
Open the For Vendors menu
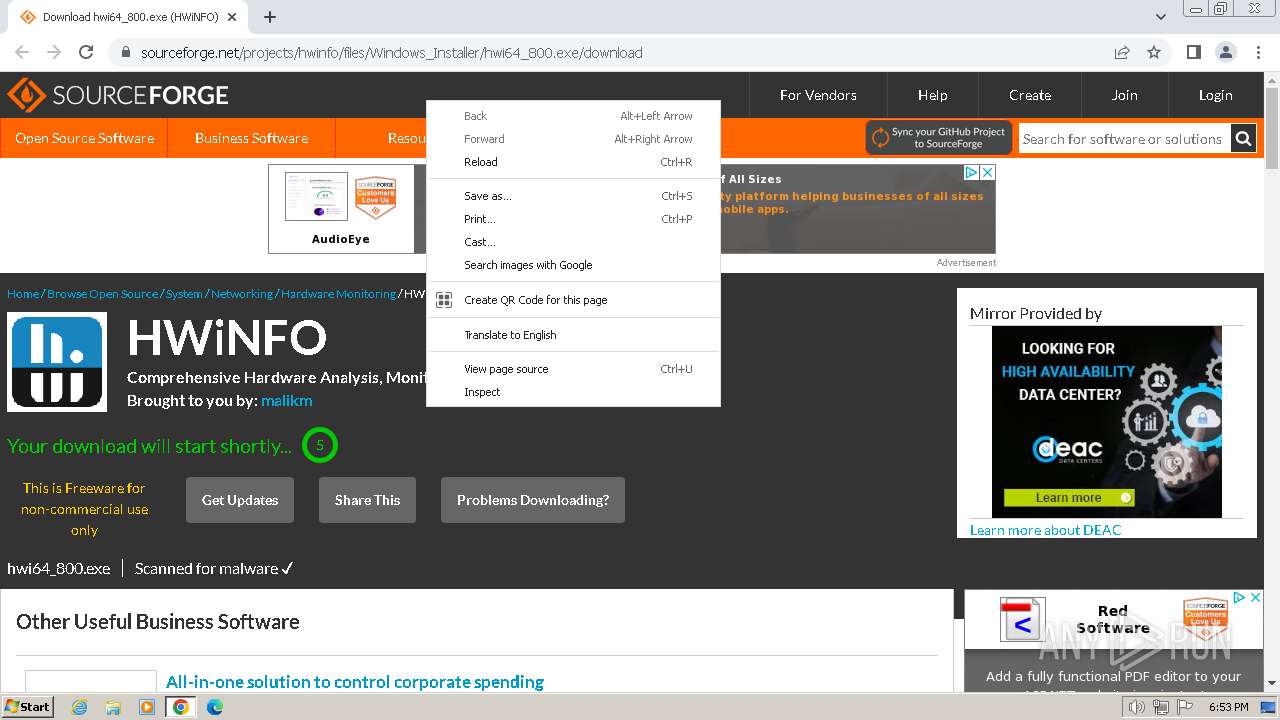coord(818,95)
